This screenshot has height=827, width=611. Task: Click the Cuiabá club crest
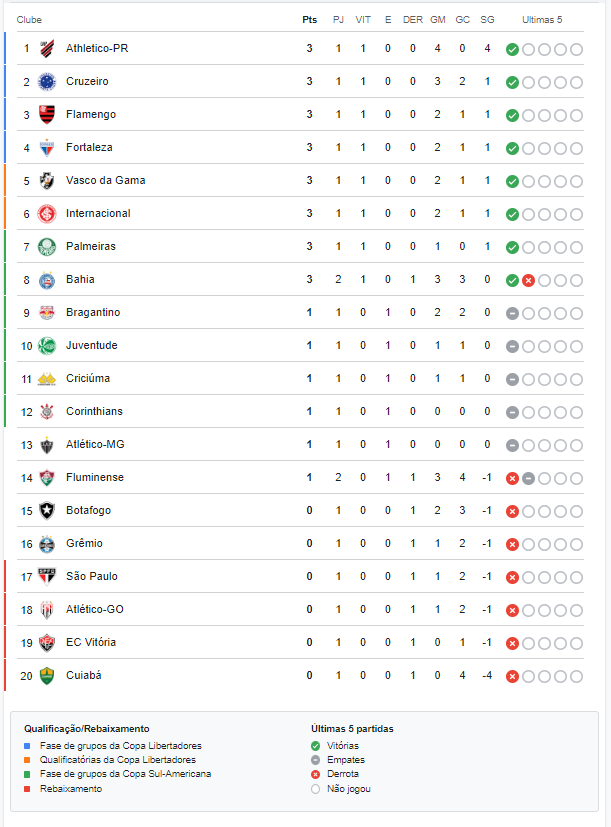pyautogui.click(x=47, y=676)
